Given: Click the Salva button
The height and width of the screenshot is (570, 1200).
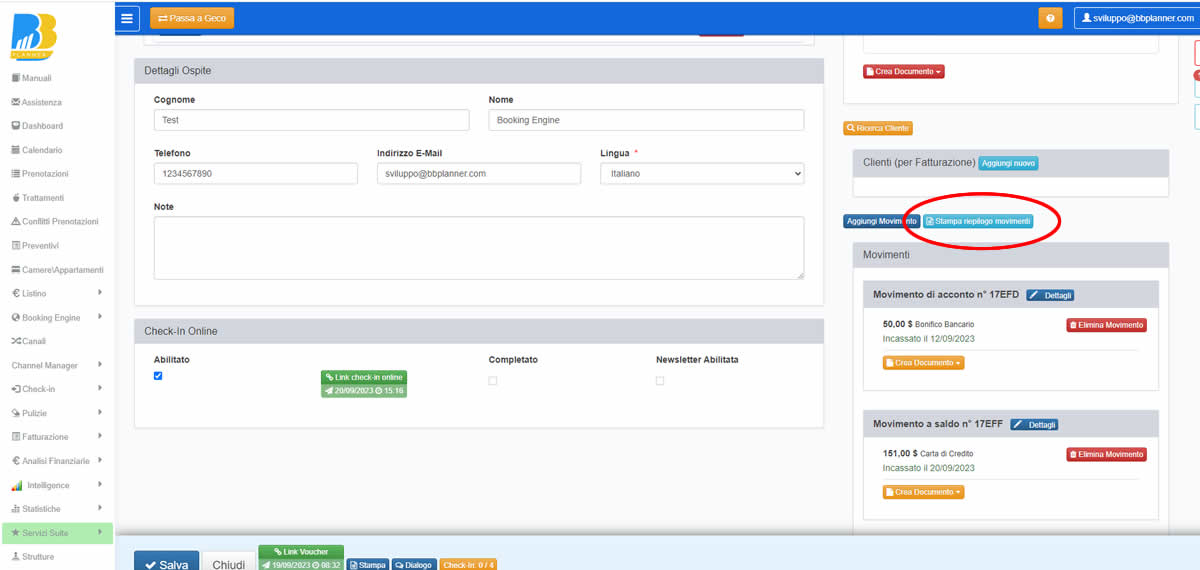Looking at the screenshot, I should coord(165,564).
